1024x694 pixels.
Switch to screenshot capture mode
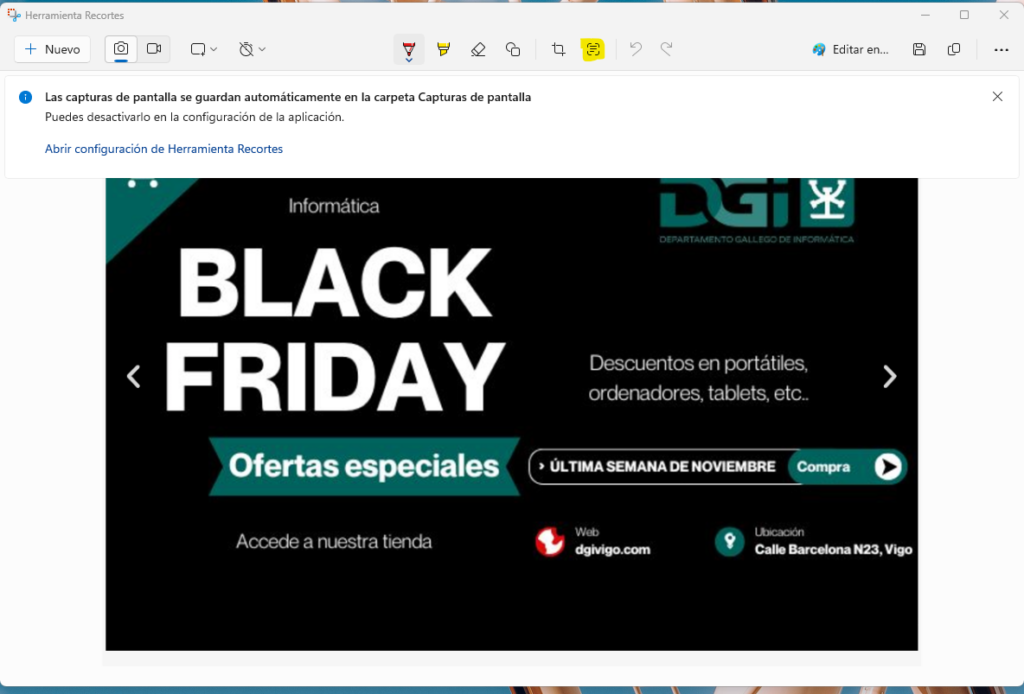120,48
